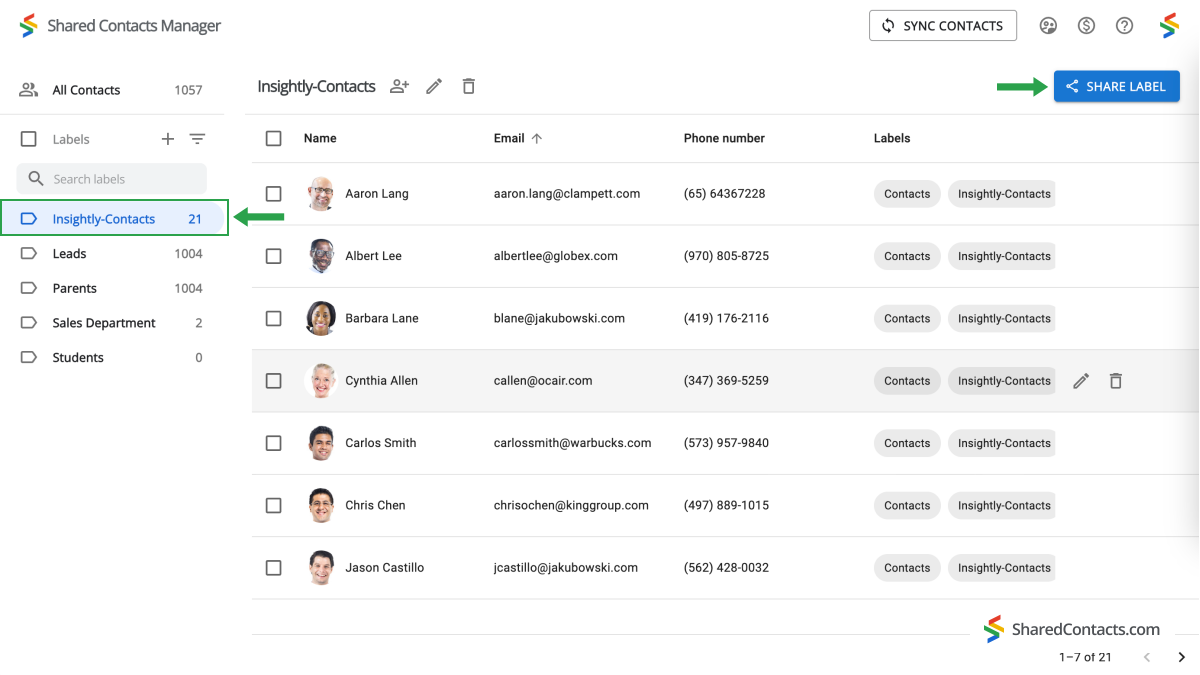1200x675 pixels.
Task: Select Albert Lee's row checkbox
Action: [273, 256]
